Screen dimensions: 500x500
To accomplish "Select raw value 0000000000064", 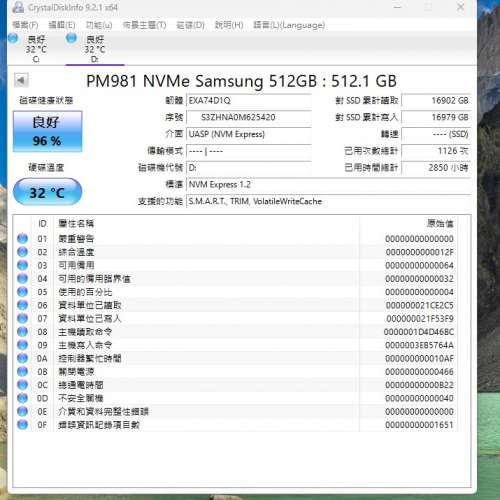I will pyautogui.click(x=419, y=266).
